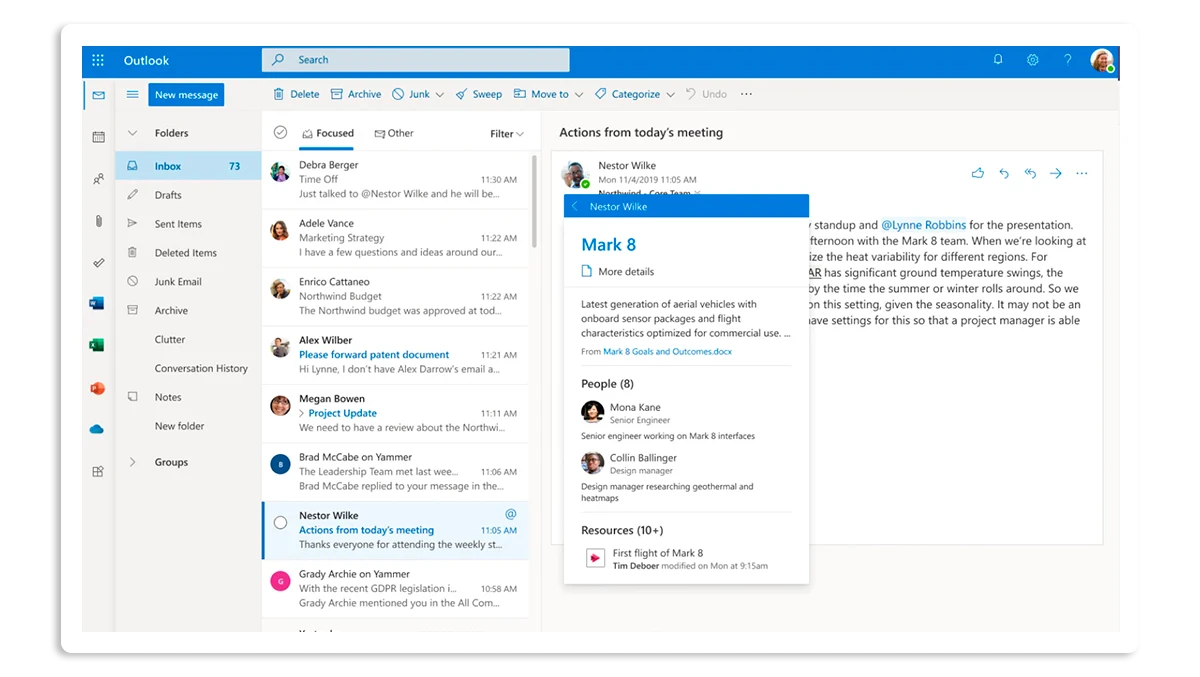Select Collin Ballinger in People list

tap(667, 478)
